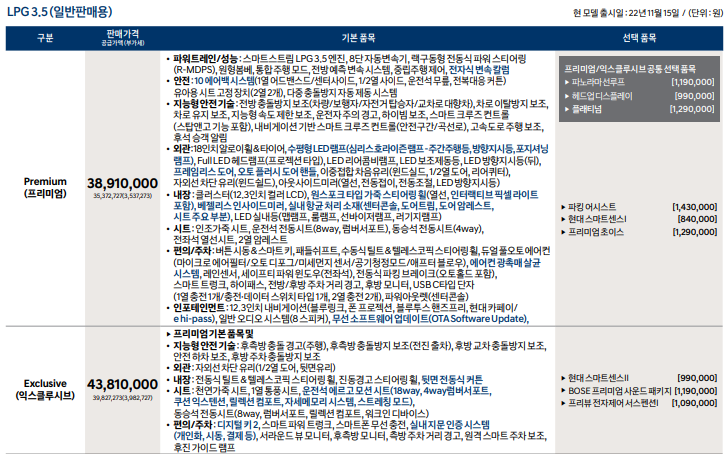The image size is (727, 454).
Task: Click the '시트' heading in Exclusive row
Action: tap(182, 390)
